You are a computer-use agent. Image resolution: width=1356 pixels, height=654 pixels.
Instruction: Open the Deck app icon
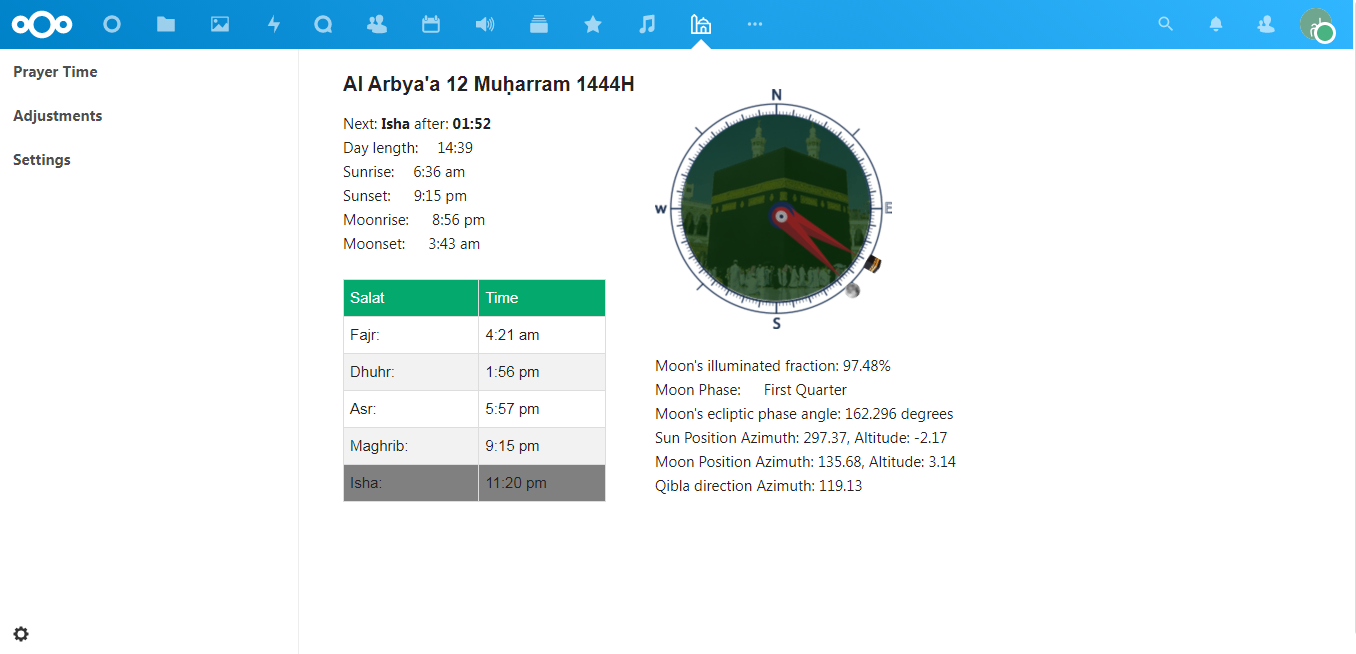539,24
